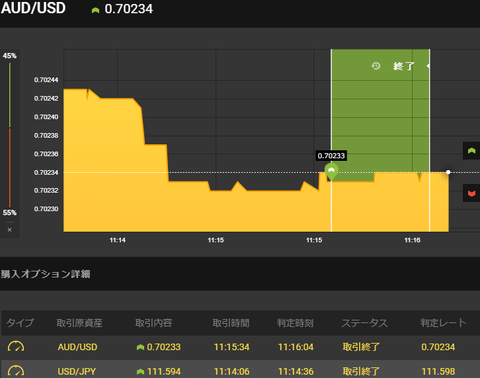Click the green entry marker pin on chart
The image size is (480, 378).
click(x=331, y=171)
